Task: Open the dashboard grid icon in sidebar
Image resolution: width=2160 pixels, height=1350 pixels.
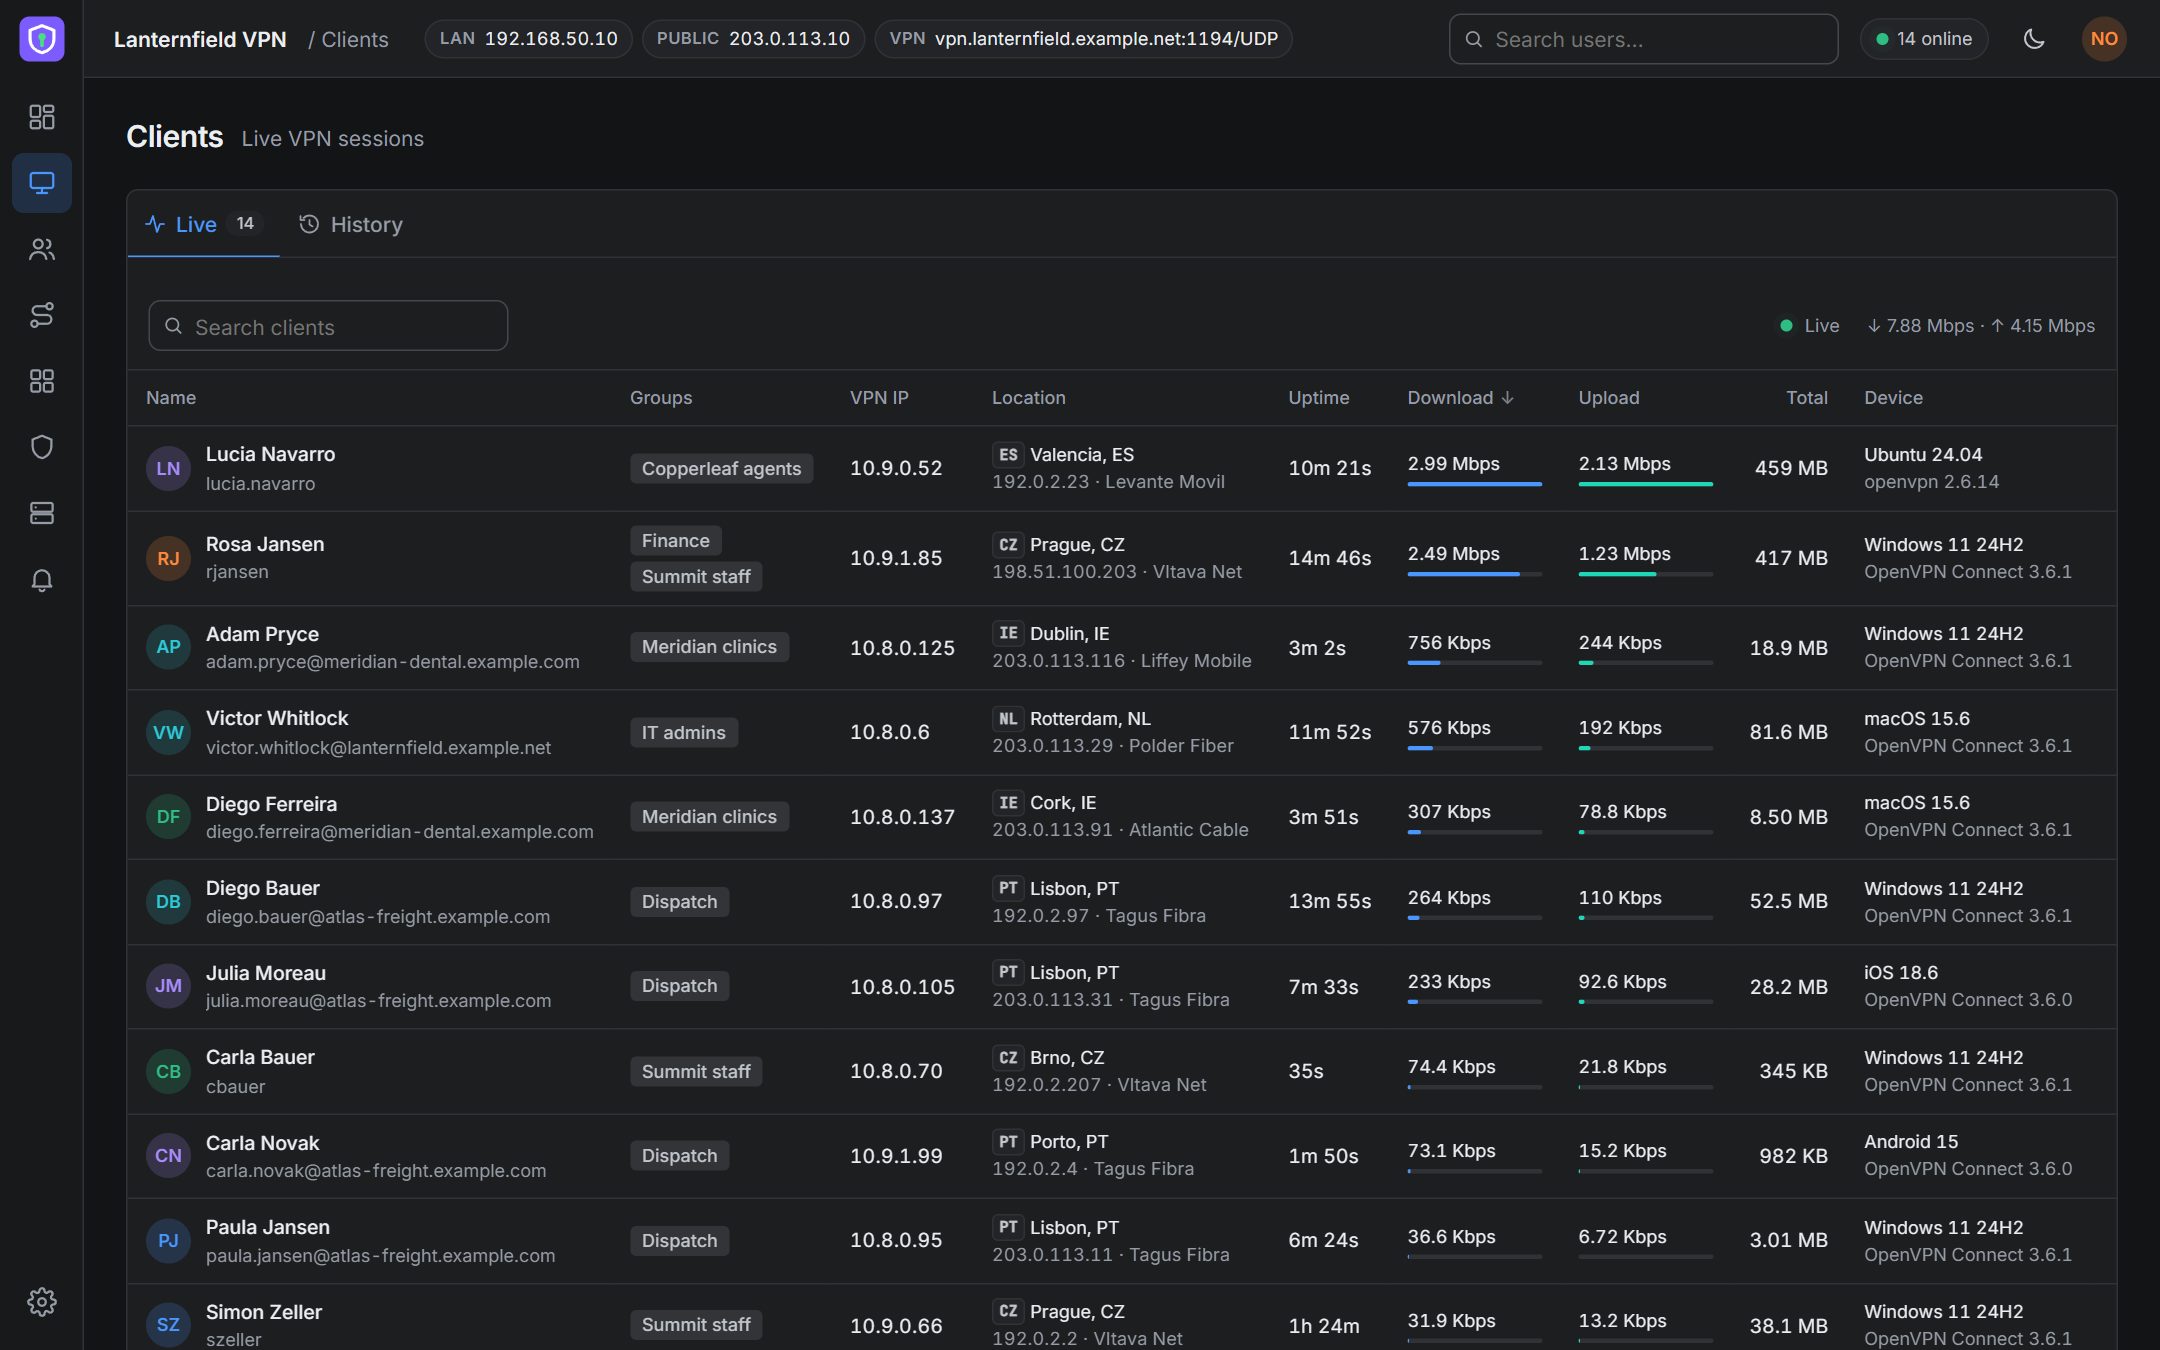Action: pos(42,117)
